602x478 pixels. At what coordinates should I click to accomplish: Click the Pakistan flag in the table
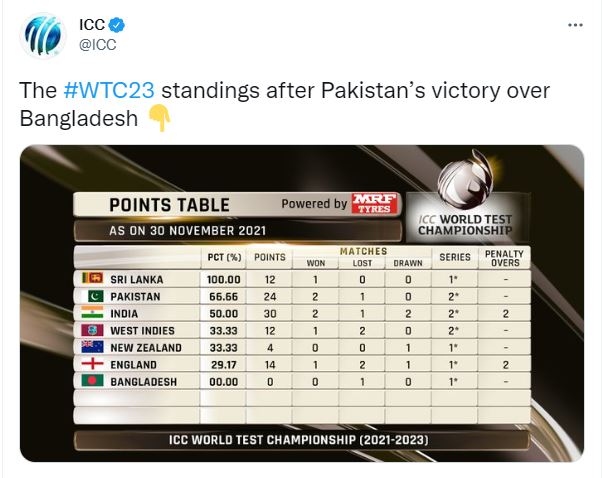[93, 296]
